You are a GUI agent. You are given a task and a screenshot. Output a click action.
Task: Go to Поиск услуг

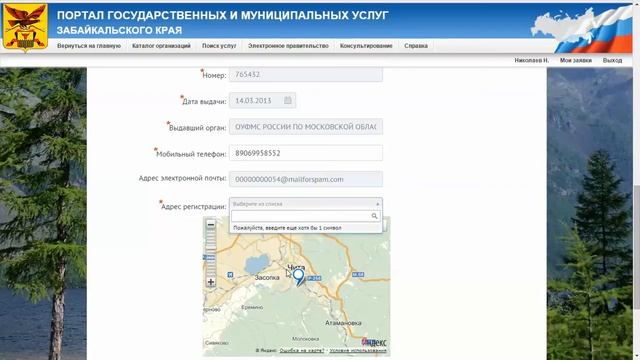(219, 46)
